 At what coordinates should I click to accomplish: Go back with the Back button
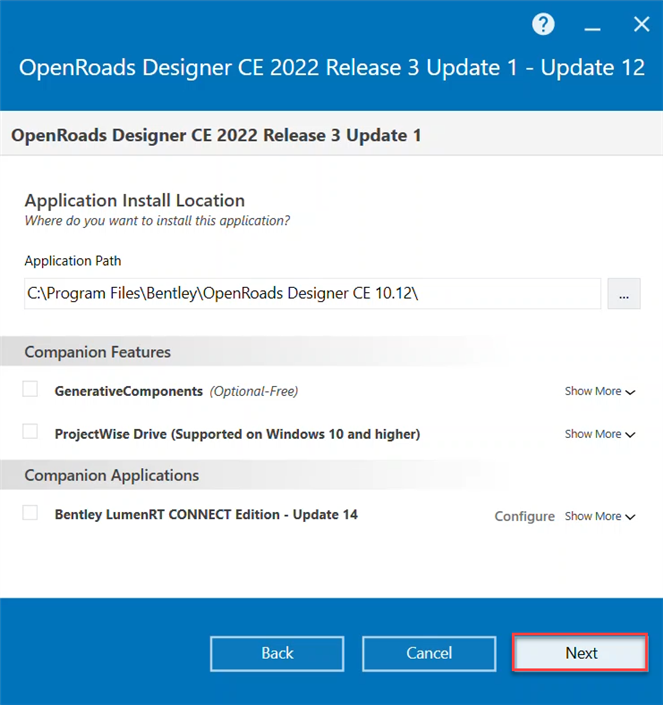pos(277,653)
